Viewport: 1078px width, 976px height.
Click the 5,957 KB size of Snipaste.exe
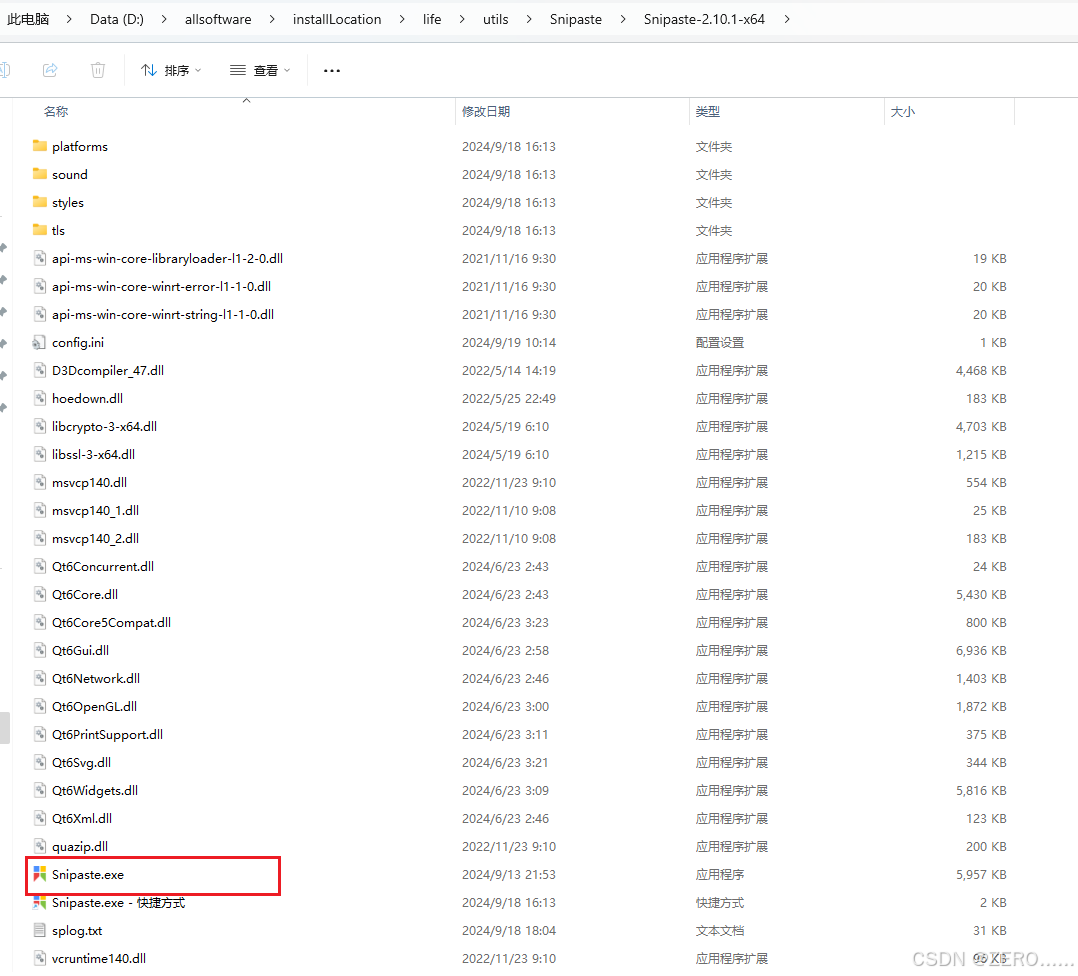click(x=981, y=874)
